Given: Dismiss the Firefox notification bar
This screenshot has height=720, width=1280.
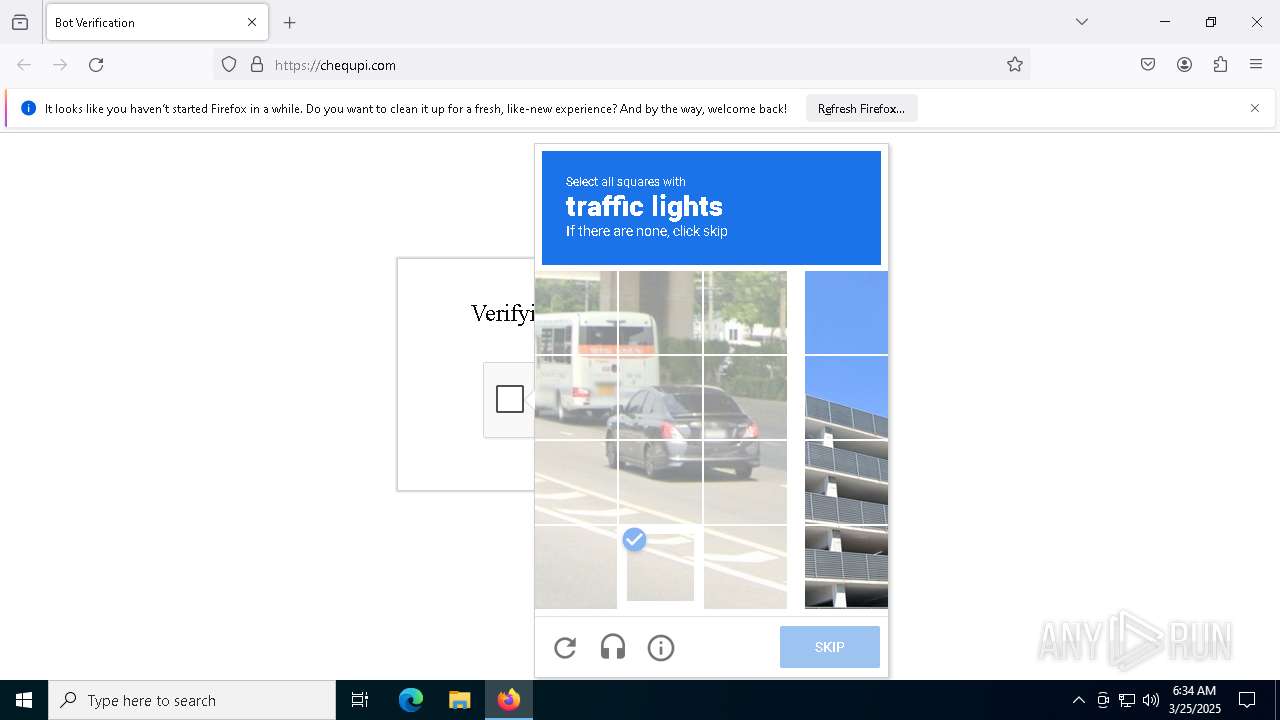Looking at the screenshot, I should (1255, 108).
